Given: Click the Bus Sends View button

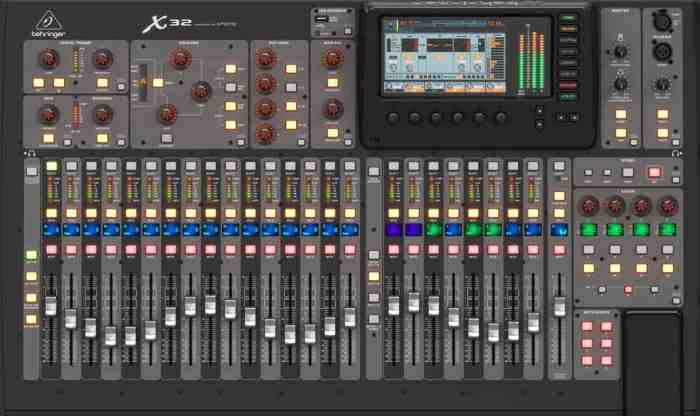Looking at the screenshot, I should [x=301, y=142].
